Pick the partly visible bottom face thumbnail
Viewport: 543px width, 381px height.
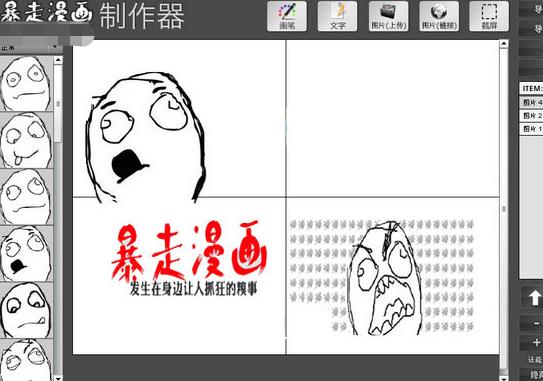pyautogui.click(x=26, y=360)
